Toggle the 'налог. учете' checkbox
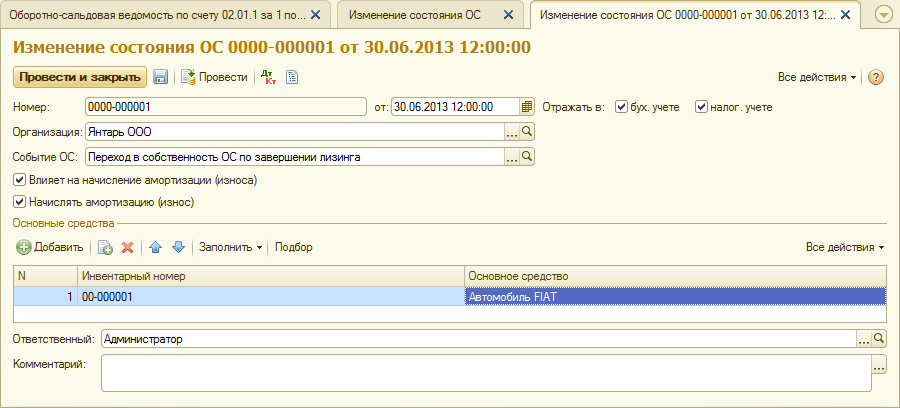The width and height of the screenshot is (900, 408). [702, 107]
